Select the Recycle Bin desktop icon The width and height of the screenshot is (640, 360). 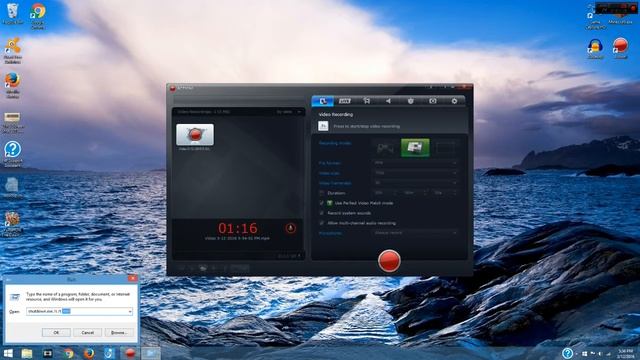tap(13, 13)
